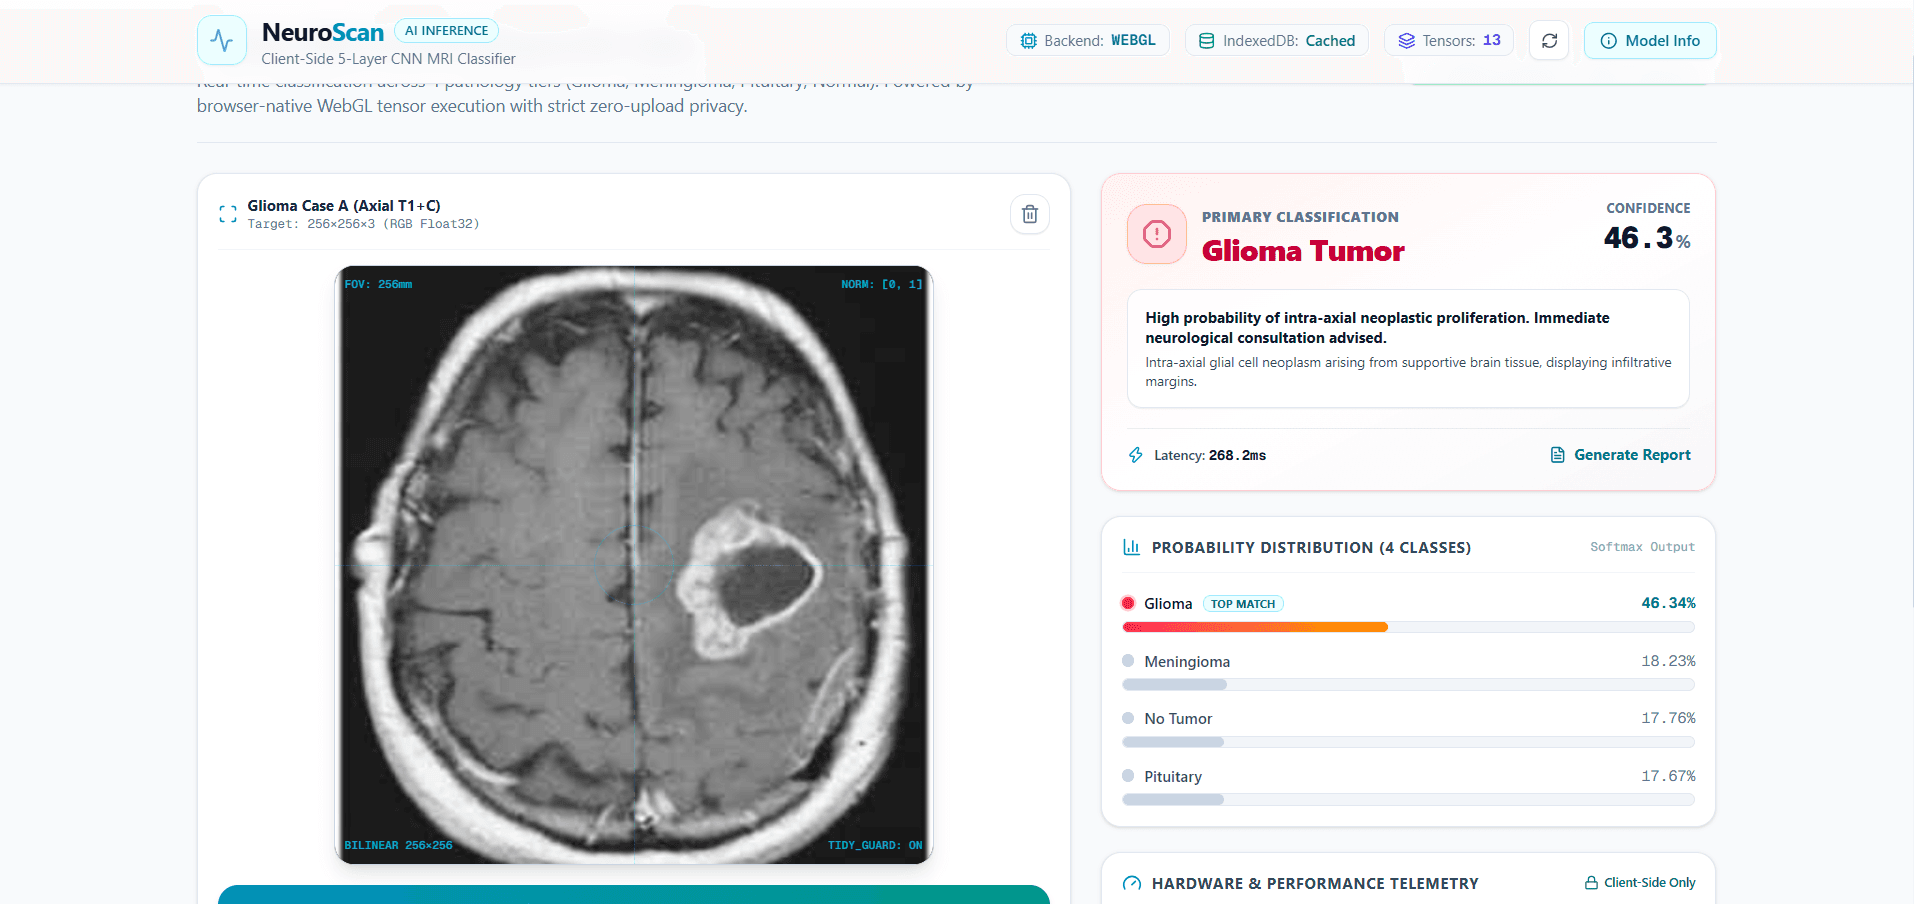Click the Pituitary class dot
The image size is (1914, 904).
point(1128,776)
